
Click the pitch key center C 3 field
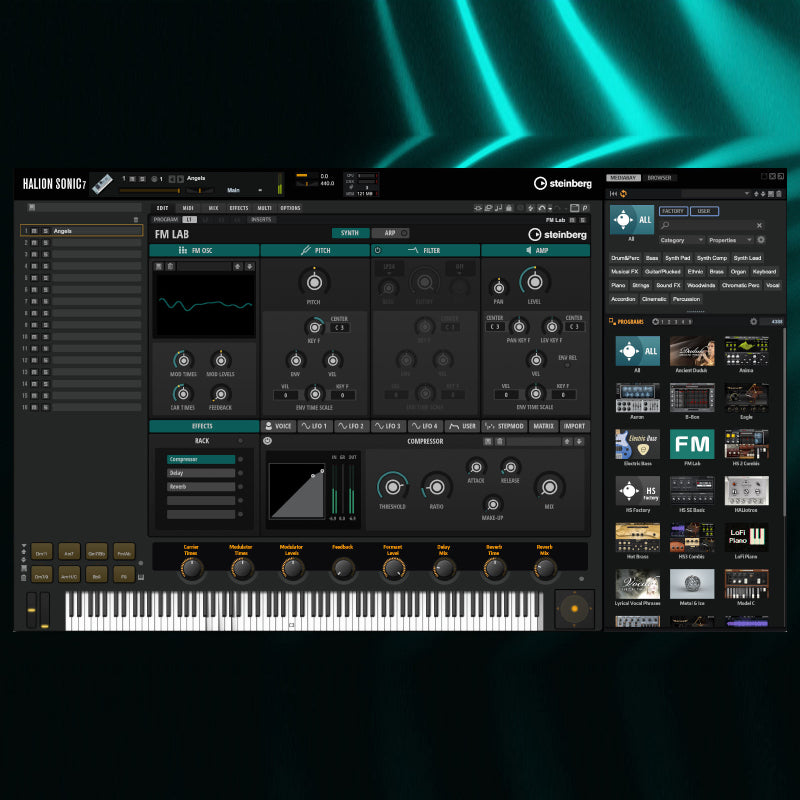(x=339, y=328)
